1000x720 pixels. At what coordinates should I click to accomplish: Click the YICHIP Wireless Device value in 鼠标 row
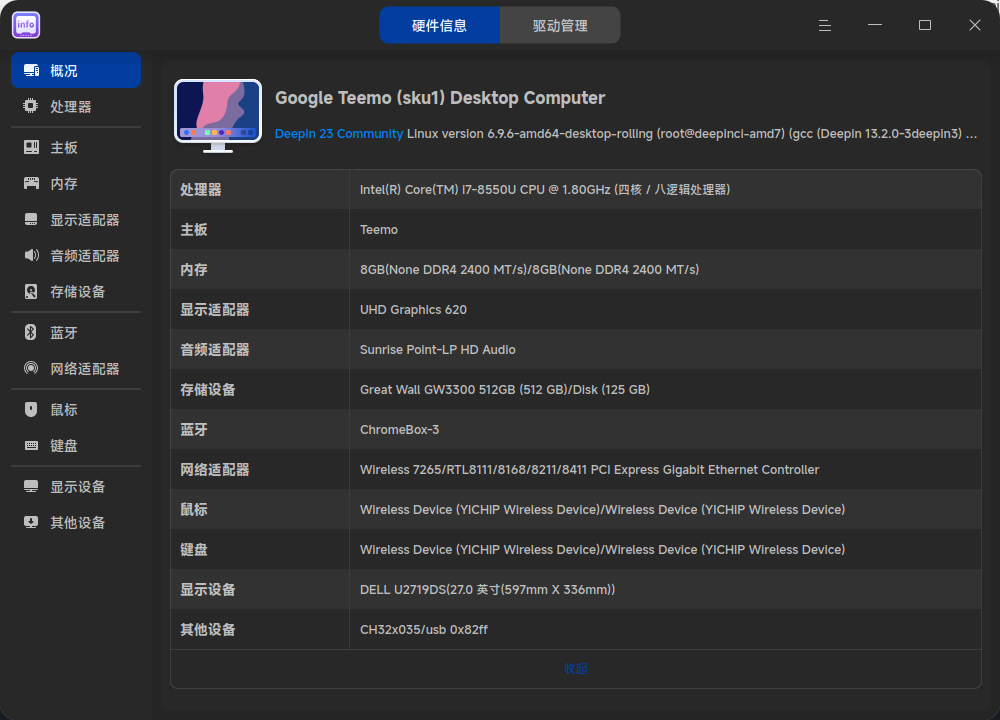pyautogui.click(x=602, y=510)
